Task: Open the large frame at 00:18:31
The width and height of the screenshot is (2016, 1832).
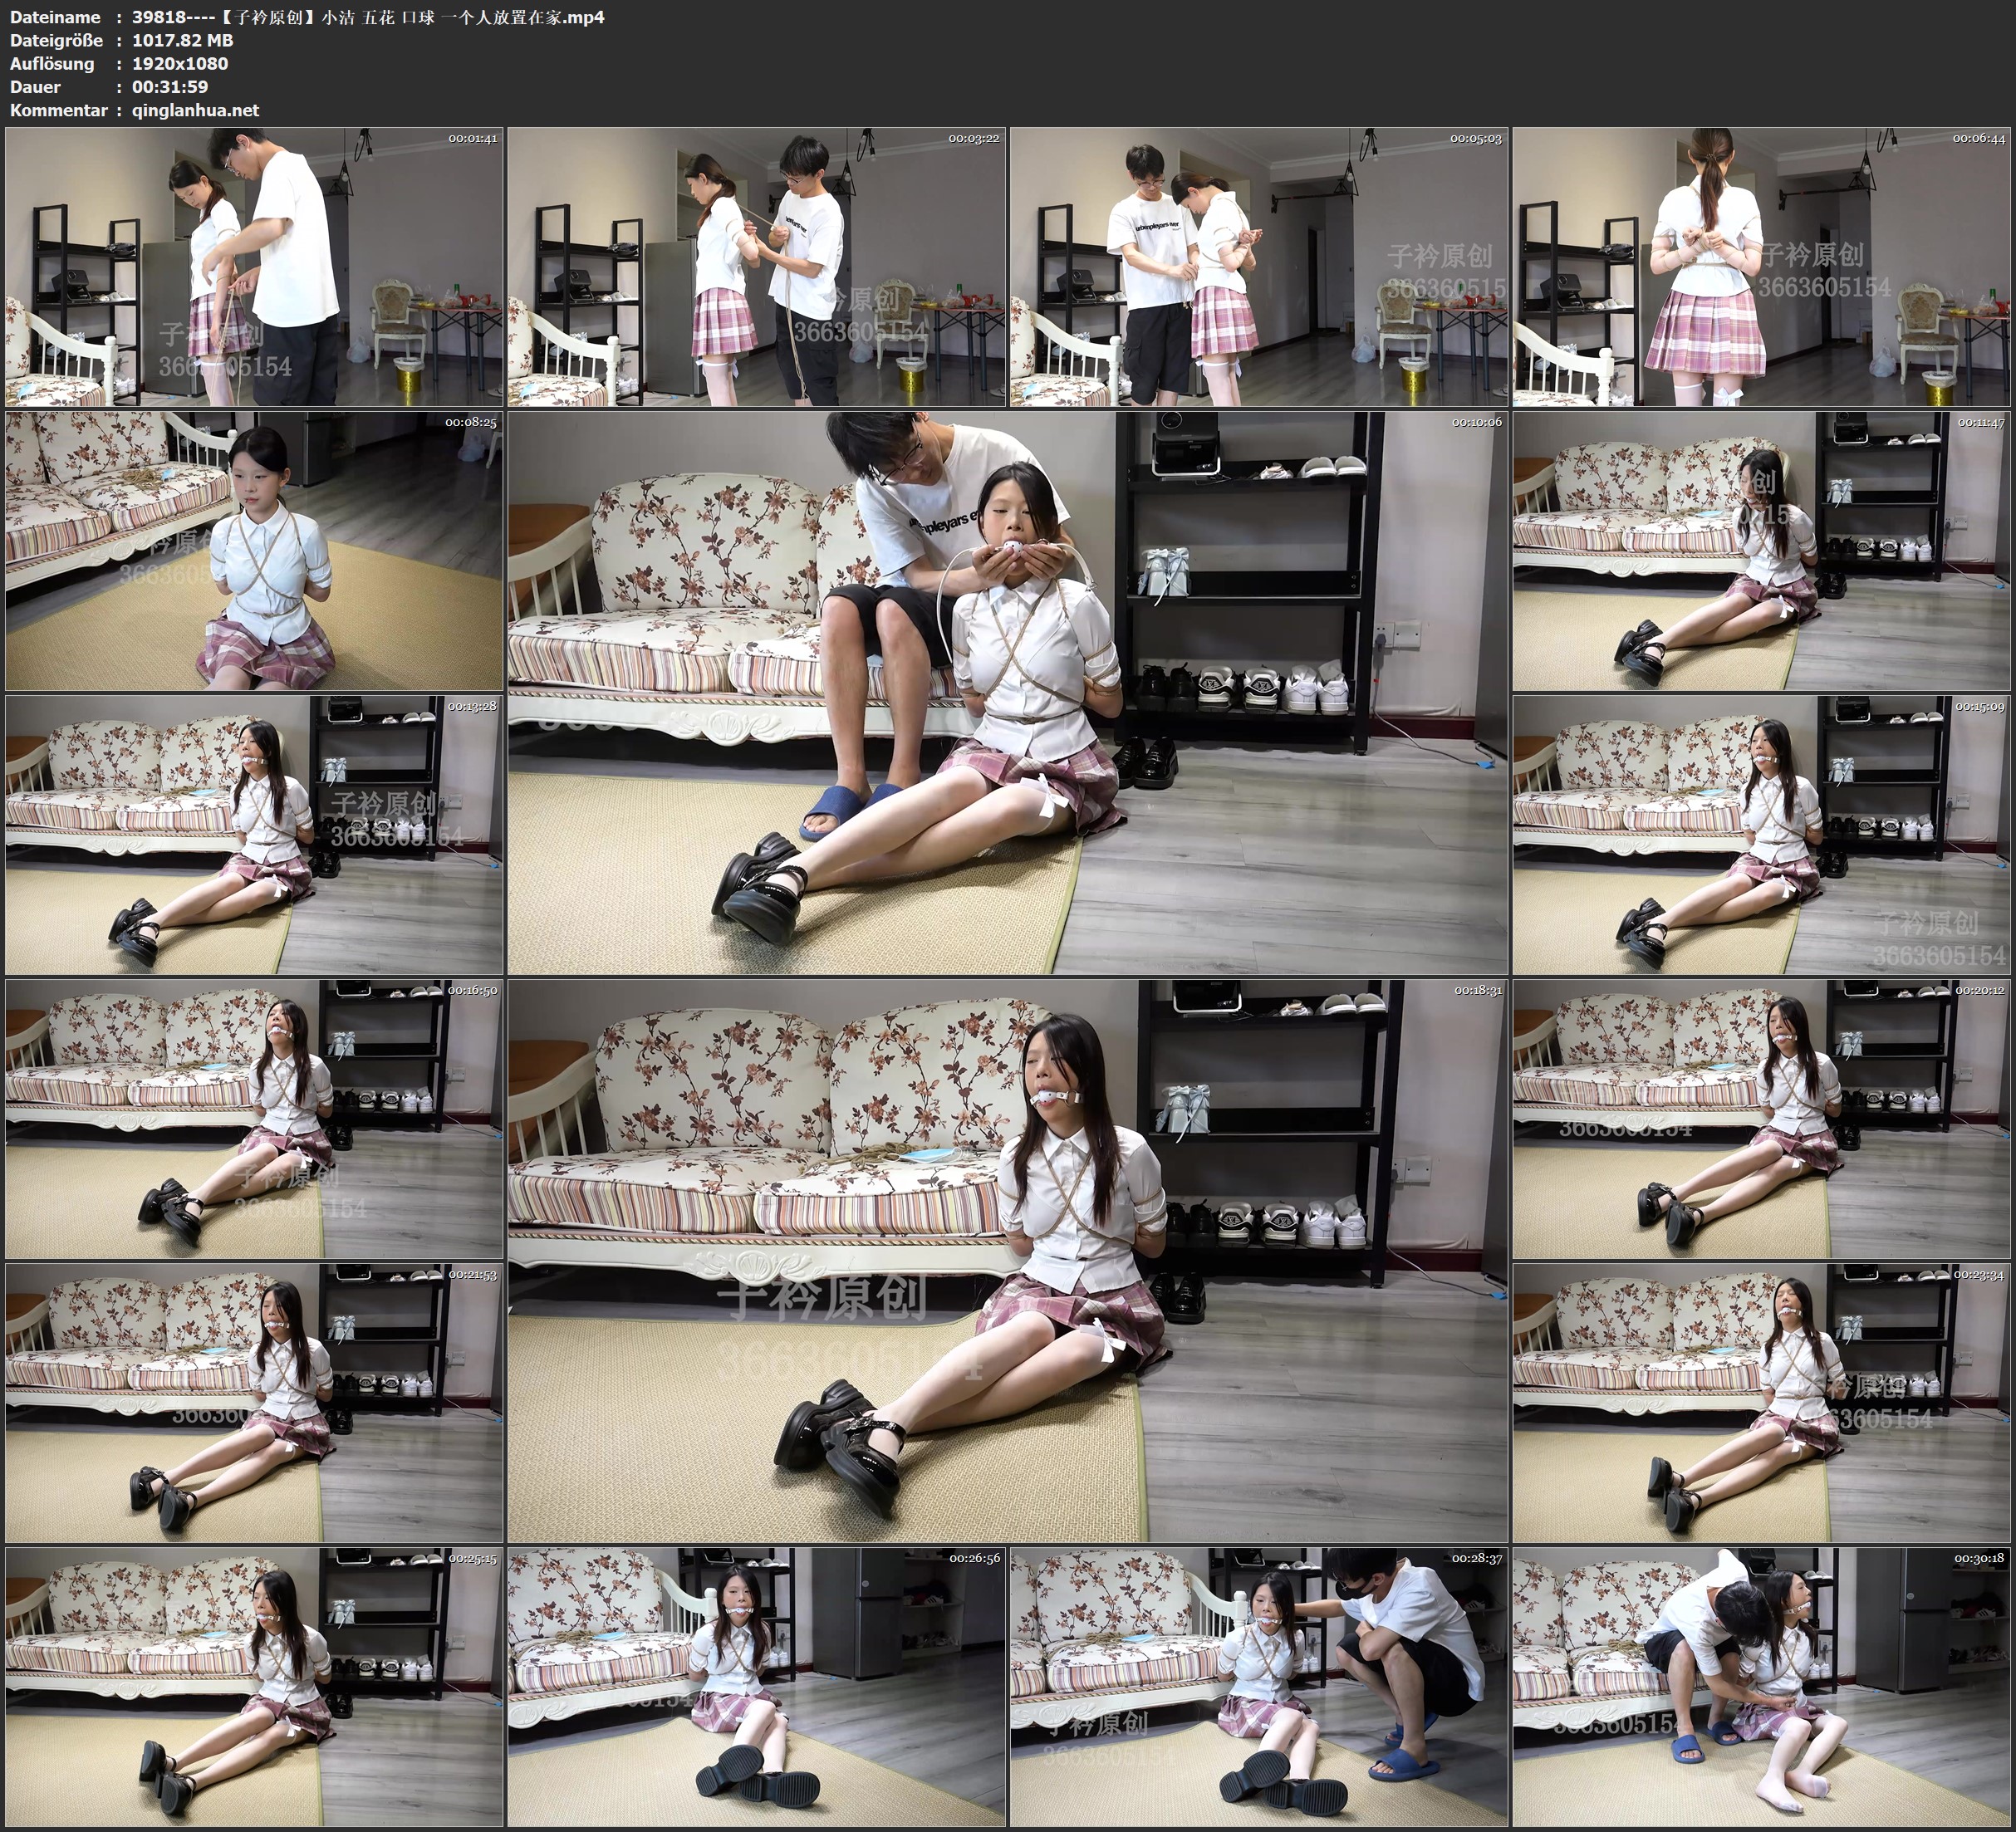Action: [1007, 1260]
